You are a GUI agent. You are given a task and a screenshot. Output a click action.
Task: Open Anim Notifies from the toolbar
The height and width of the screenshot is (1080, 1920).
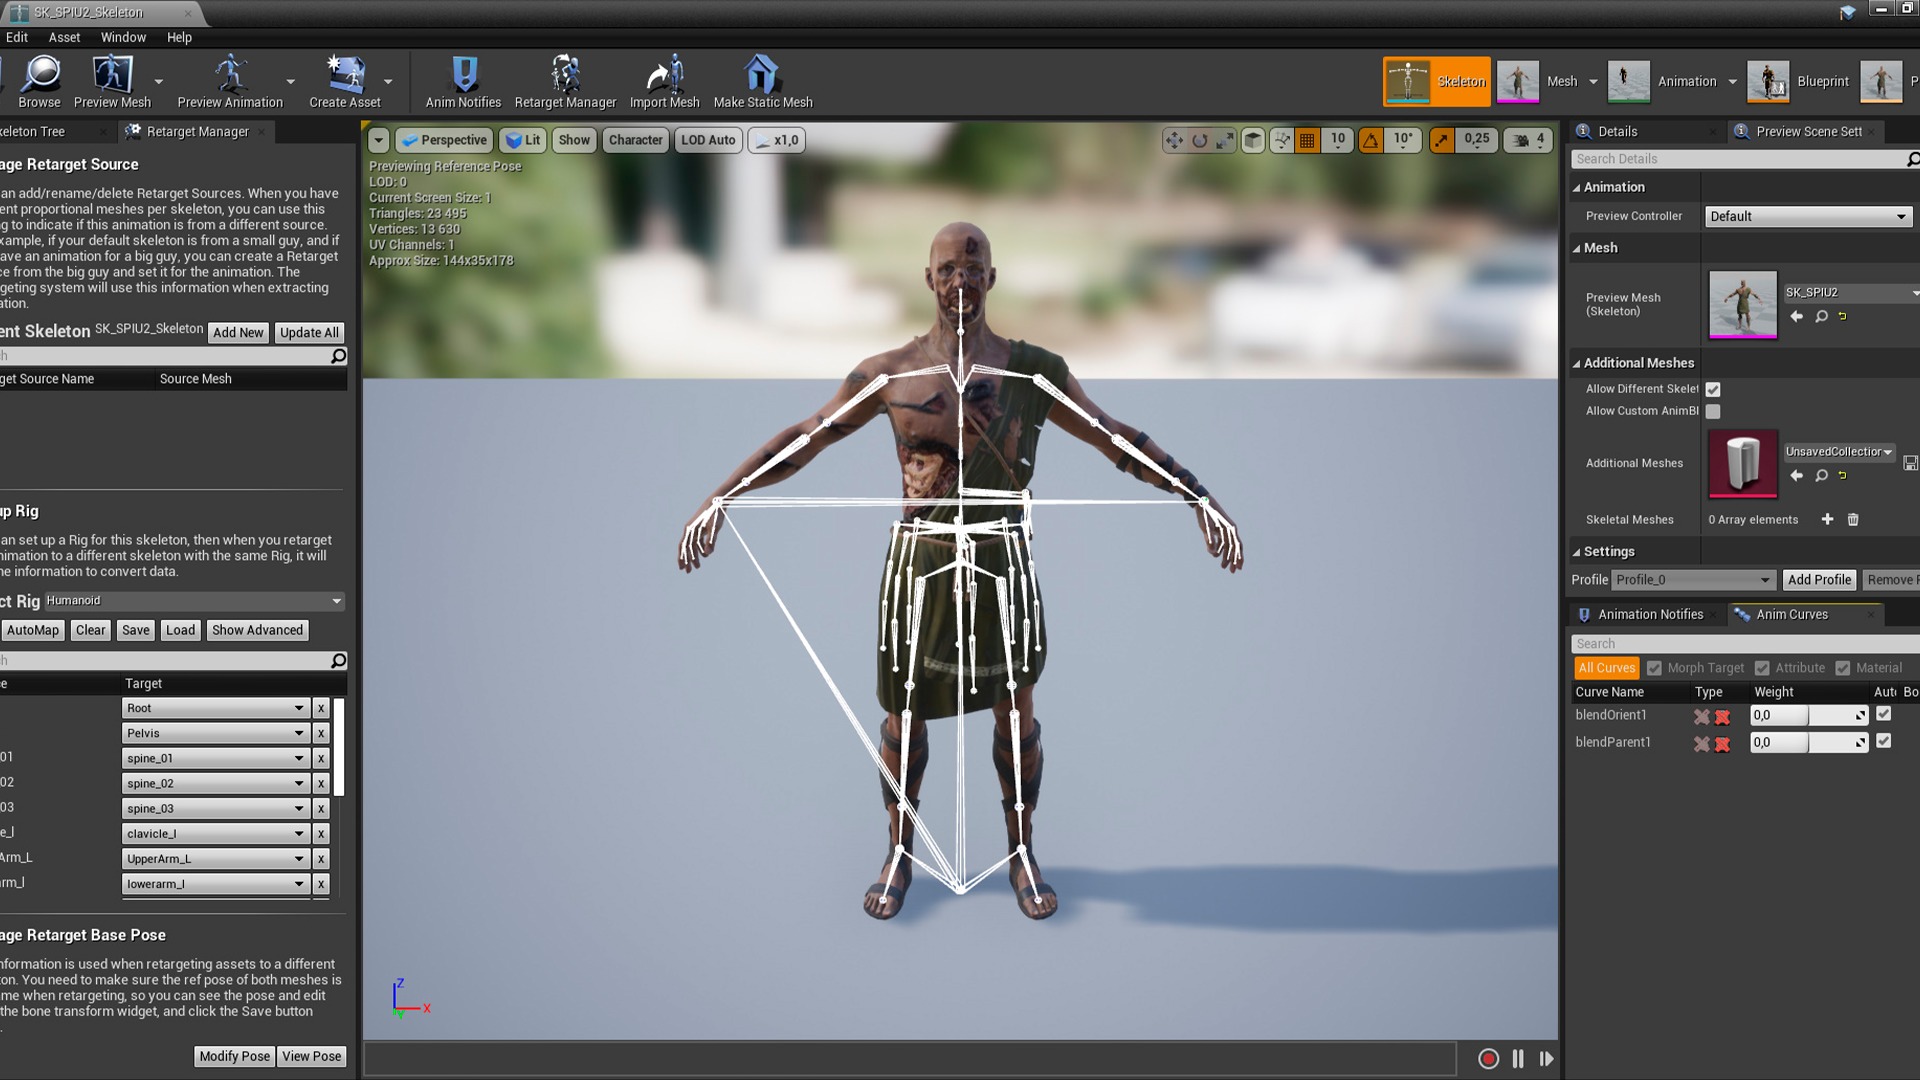tap(463, 81)
